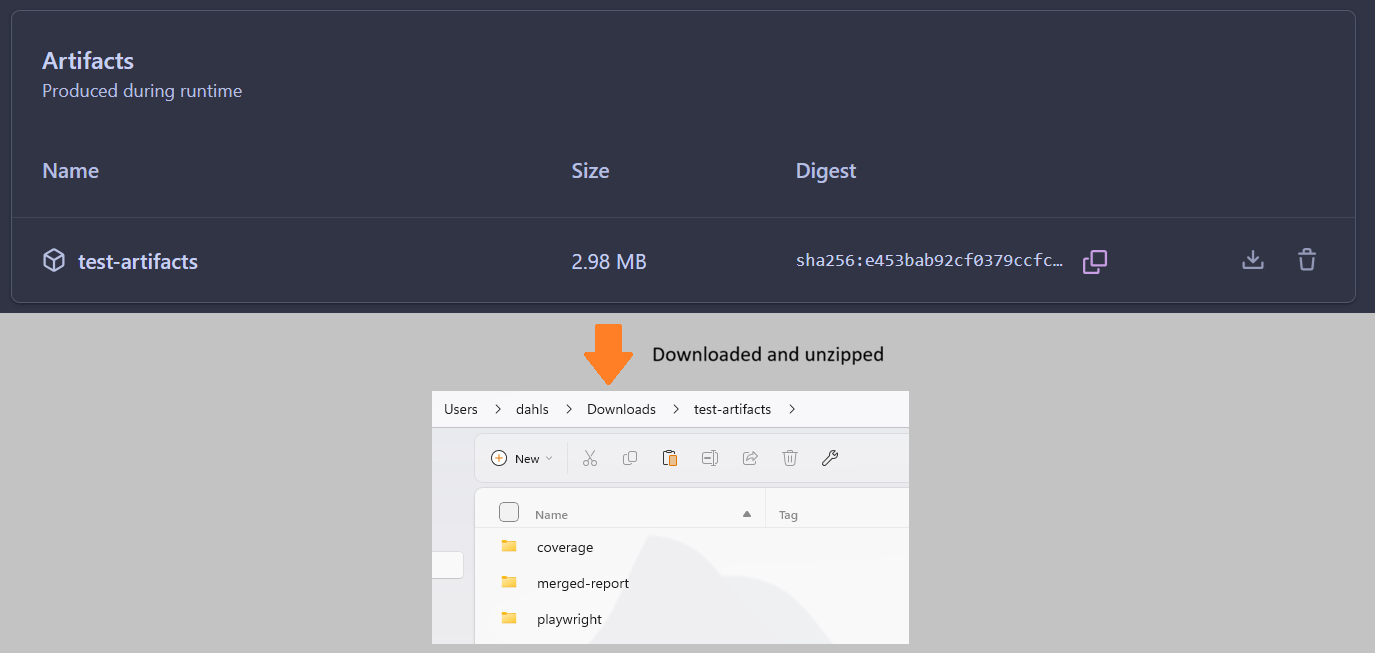
Task: Click the playwright folder icon
Action: point(509,618)
